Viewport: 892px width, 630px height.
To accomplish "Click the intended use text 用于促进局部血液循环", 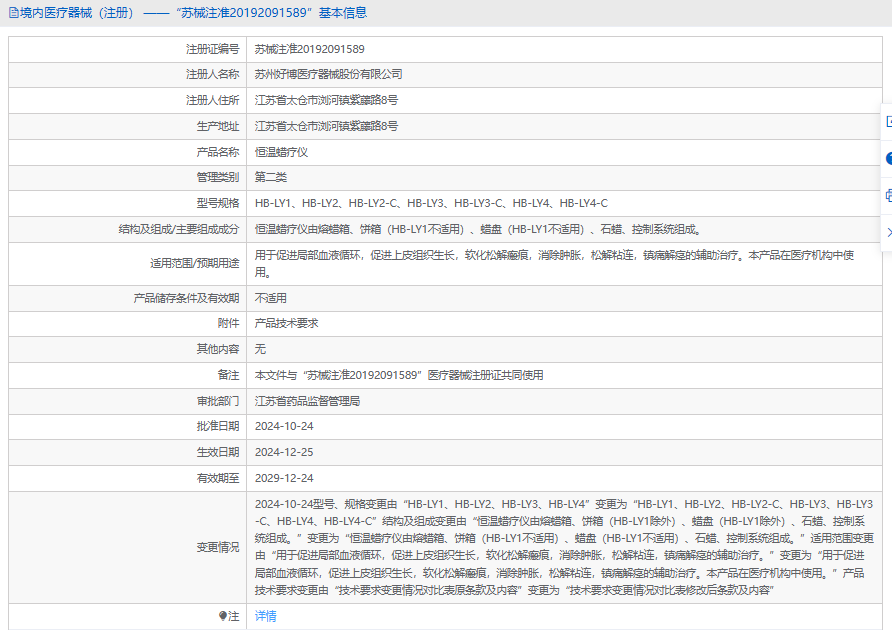I will point(554,263).
